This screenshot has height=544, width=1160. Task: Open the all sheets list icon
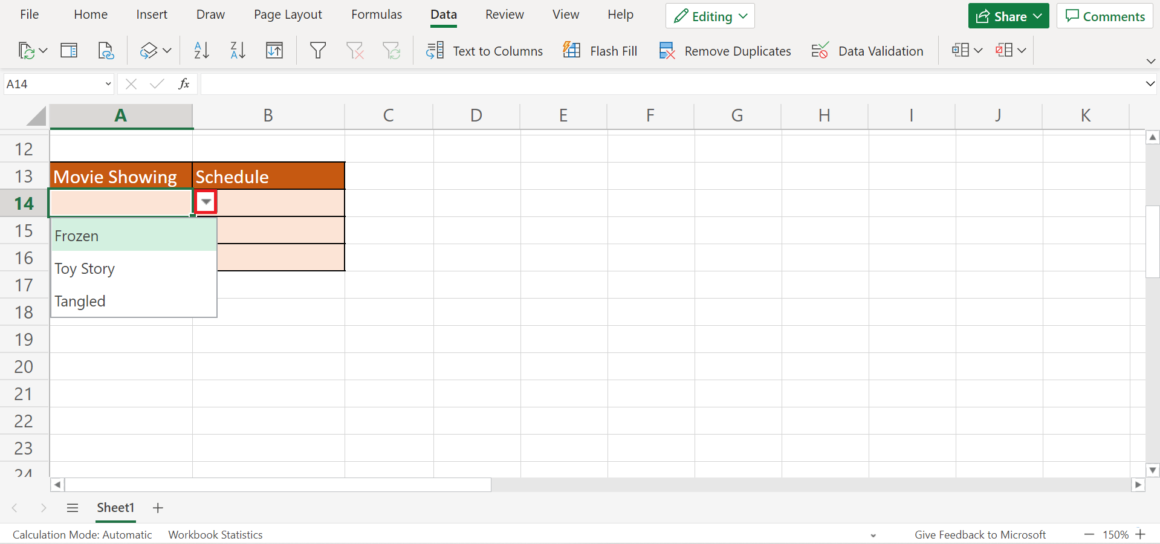coord(72,508)
